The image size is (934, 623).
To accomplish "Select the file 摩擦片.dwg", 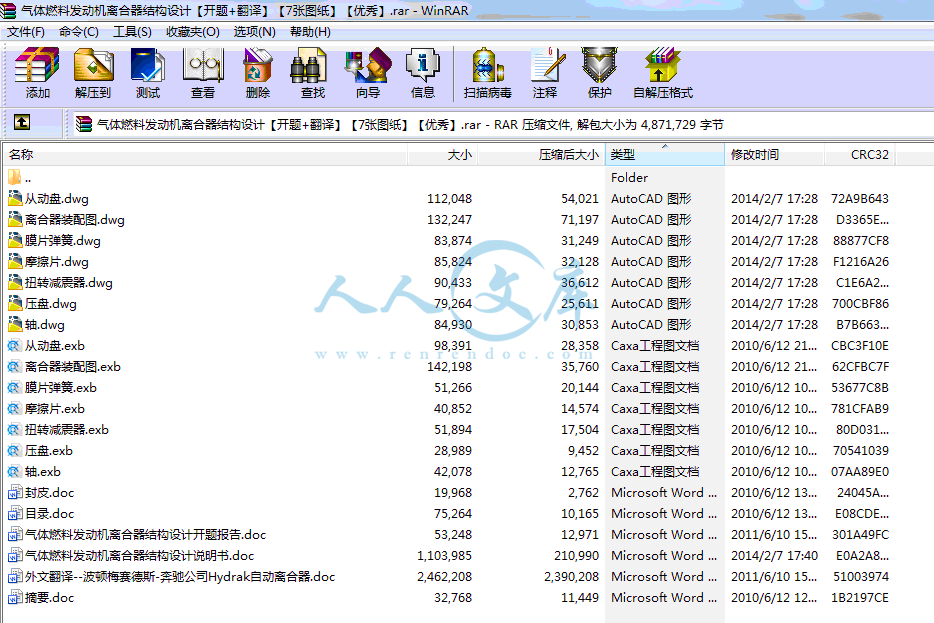I will tap(57, 262).
